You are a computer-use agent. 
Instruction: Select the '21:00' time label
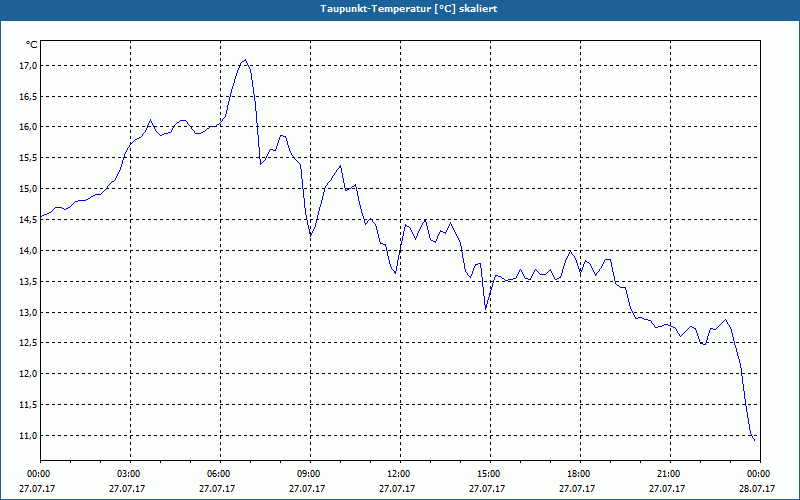pos(667,474)
